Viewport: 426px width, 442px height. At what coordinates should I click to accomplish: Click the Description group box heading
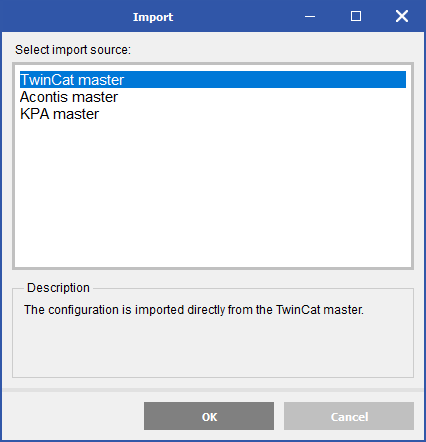pyautogui.click(x=58, y=288)
